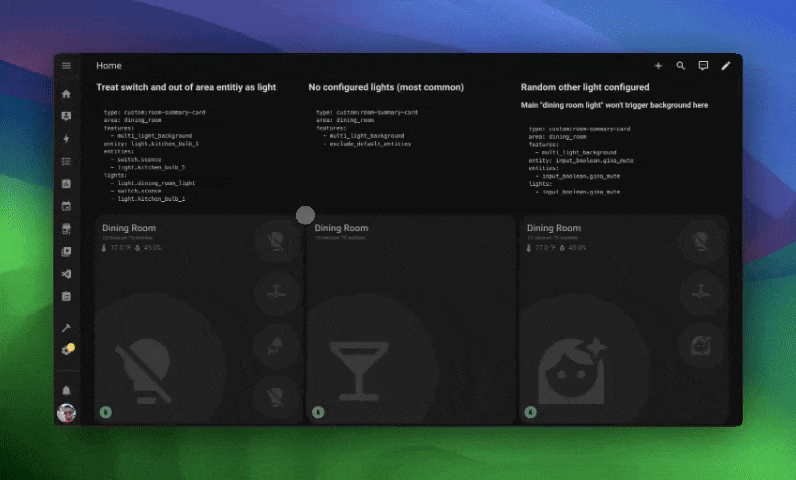Viewport: 796px width, 480px height.
Task: Launch the VS Code editor sidebar icon
Action: [66, 274]
